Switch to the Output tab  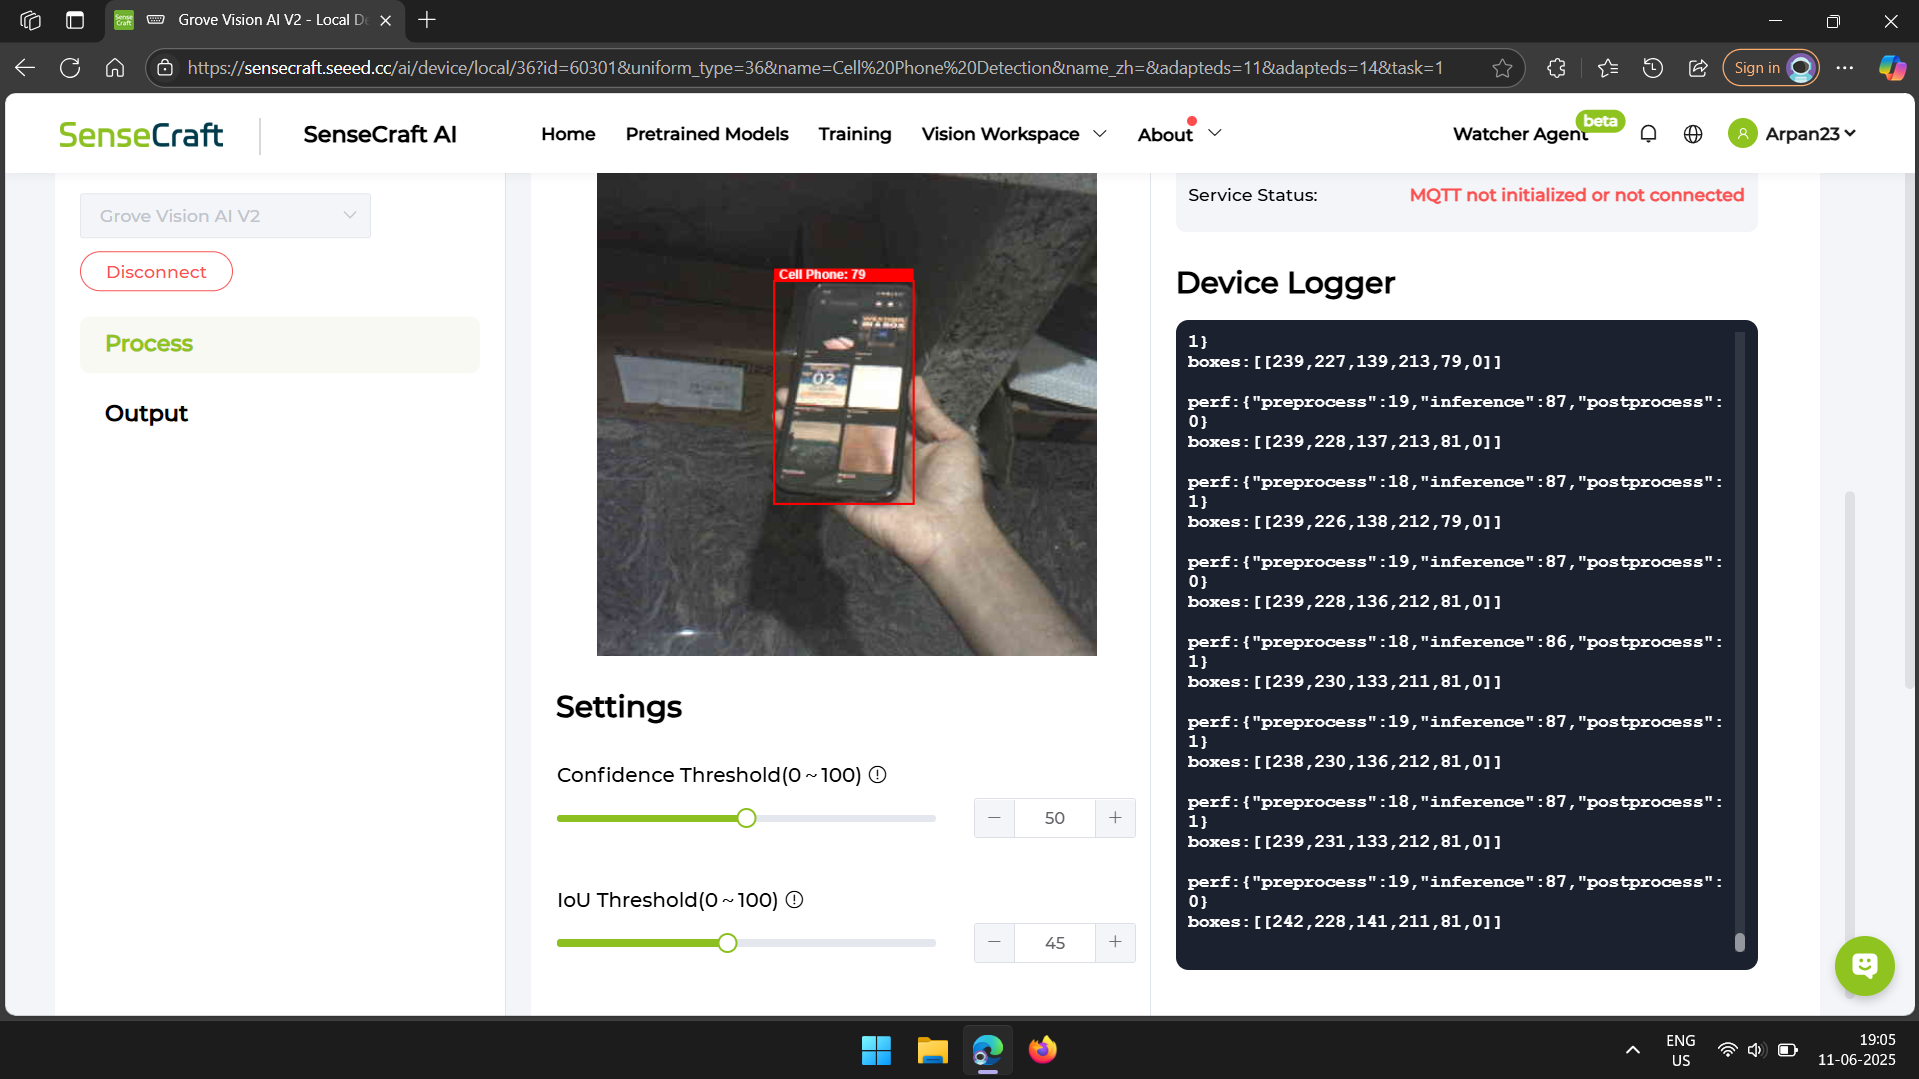pos(146,414)
